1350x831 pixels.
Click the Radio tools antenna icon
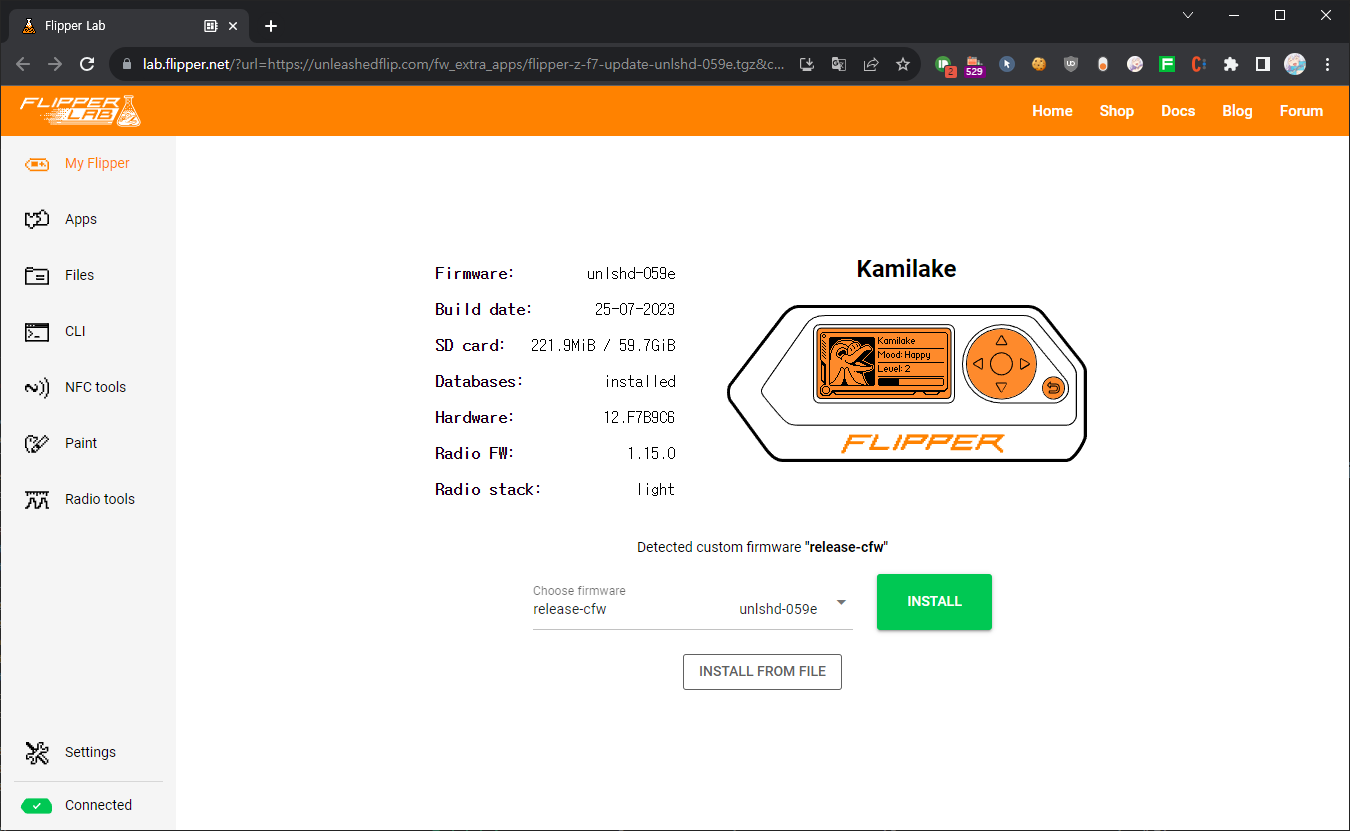point(37,499)
